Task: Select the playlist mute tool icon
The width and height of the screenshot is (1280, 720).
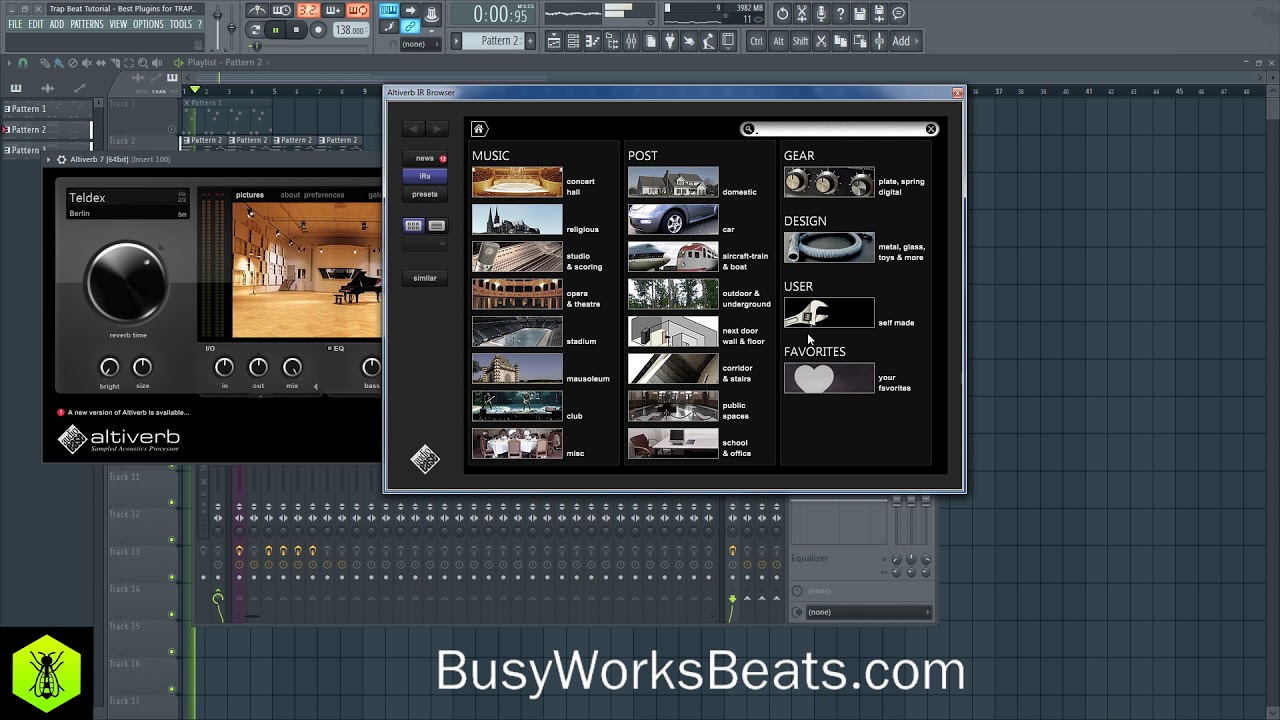Action: [x=87, y=62]
